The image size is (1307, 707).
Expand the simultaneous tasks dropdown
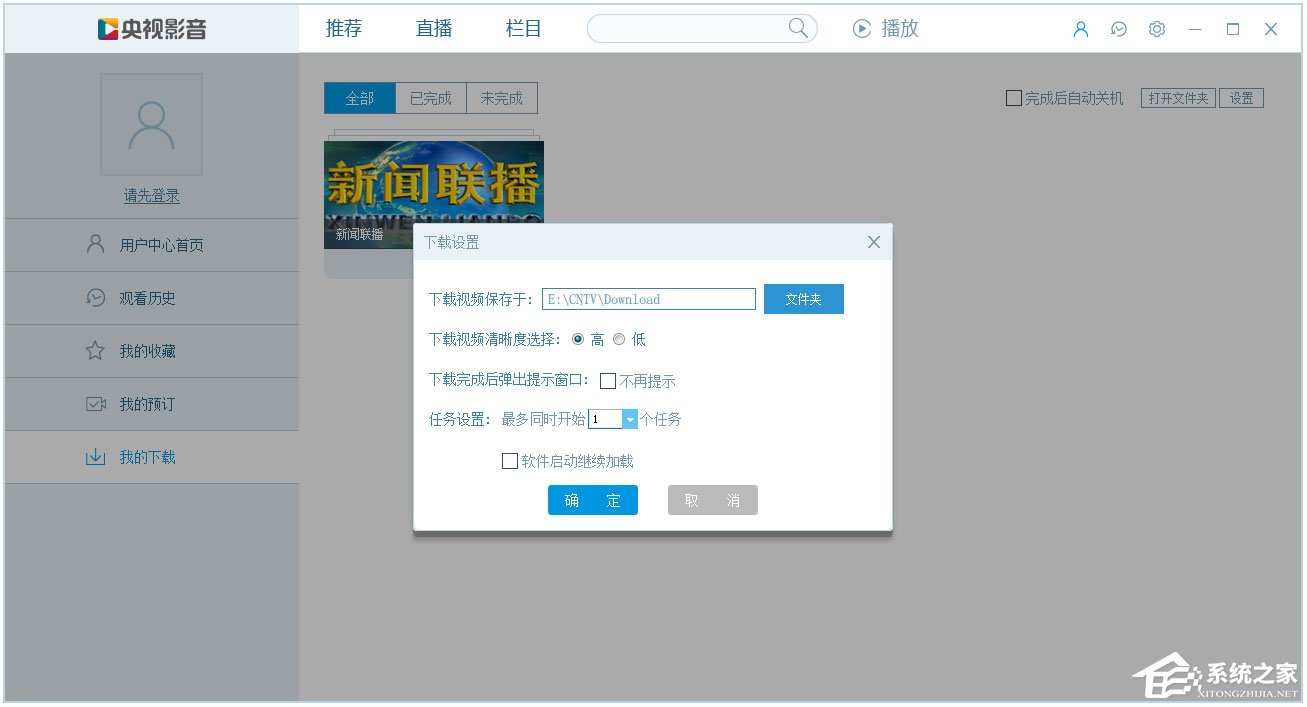[x=630, y=418]
